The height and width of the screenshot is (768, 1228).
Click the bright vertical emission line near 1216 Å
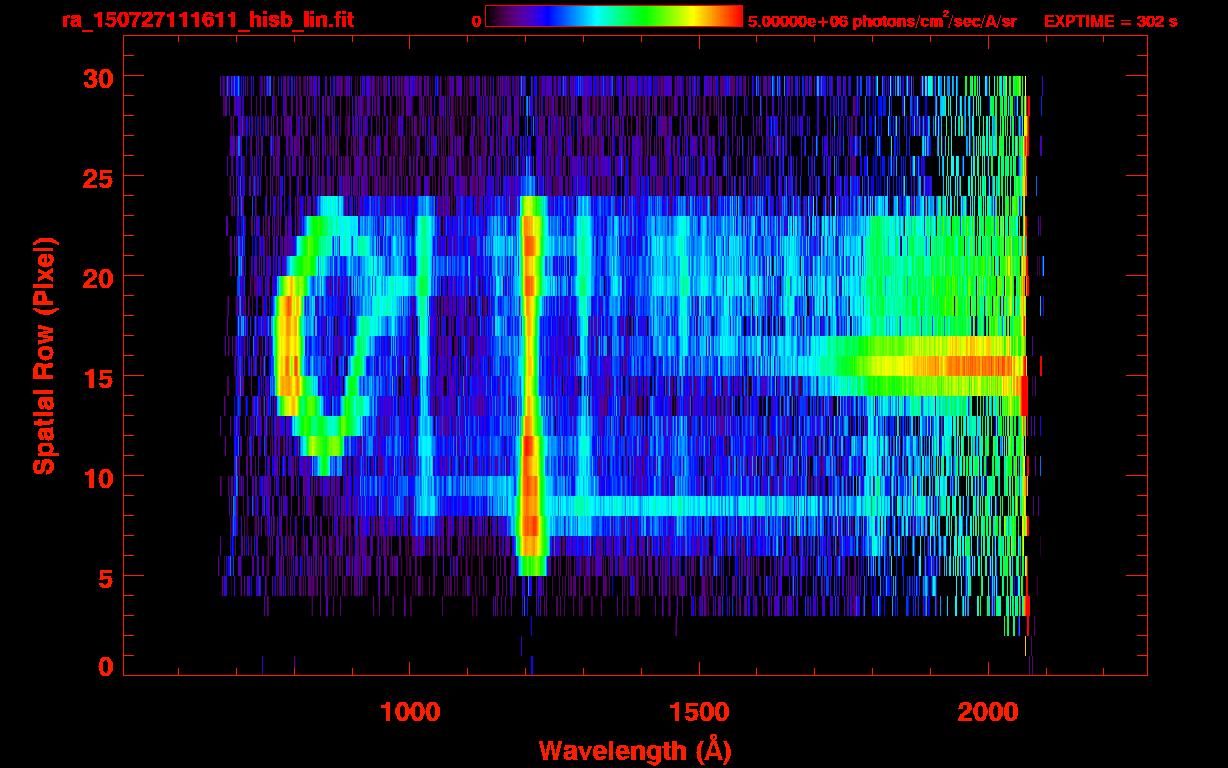point(531,385)
